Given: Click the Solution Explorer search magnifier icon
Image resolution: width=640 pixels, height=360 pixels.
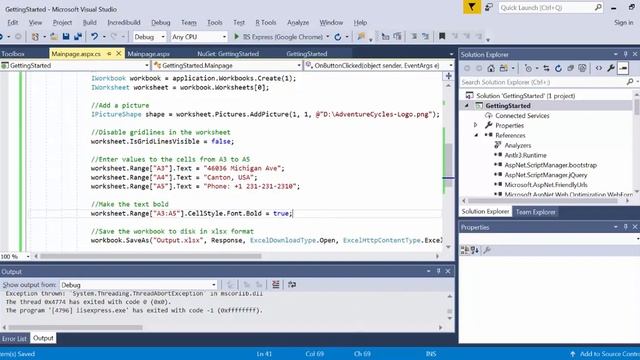Looking at the screenshot, I should tap(630, 82).
